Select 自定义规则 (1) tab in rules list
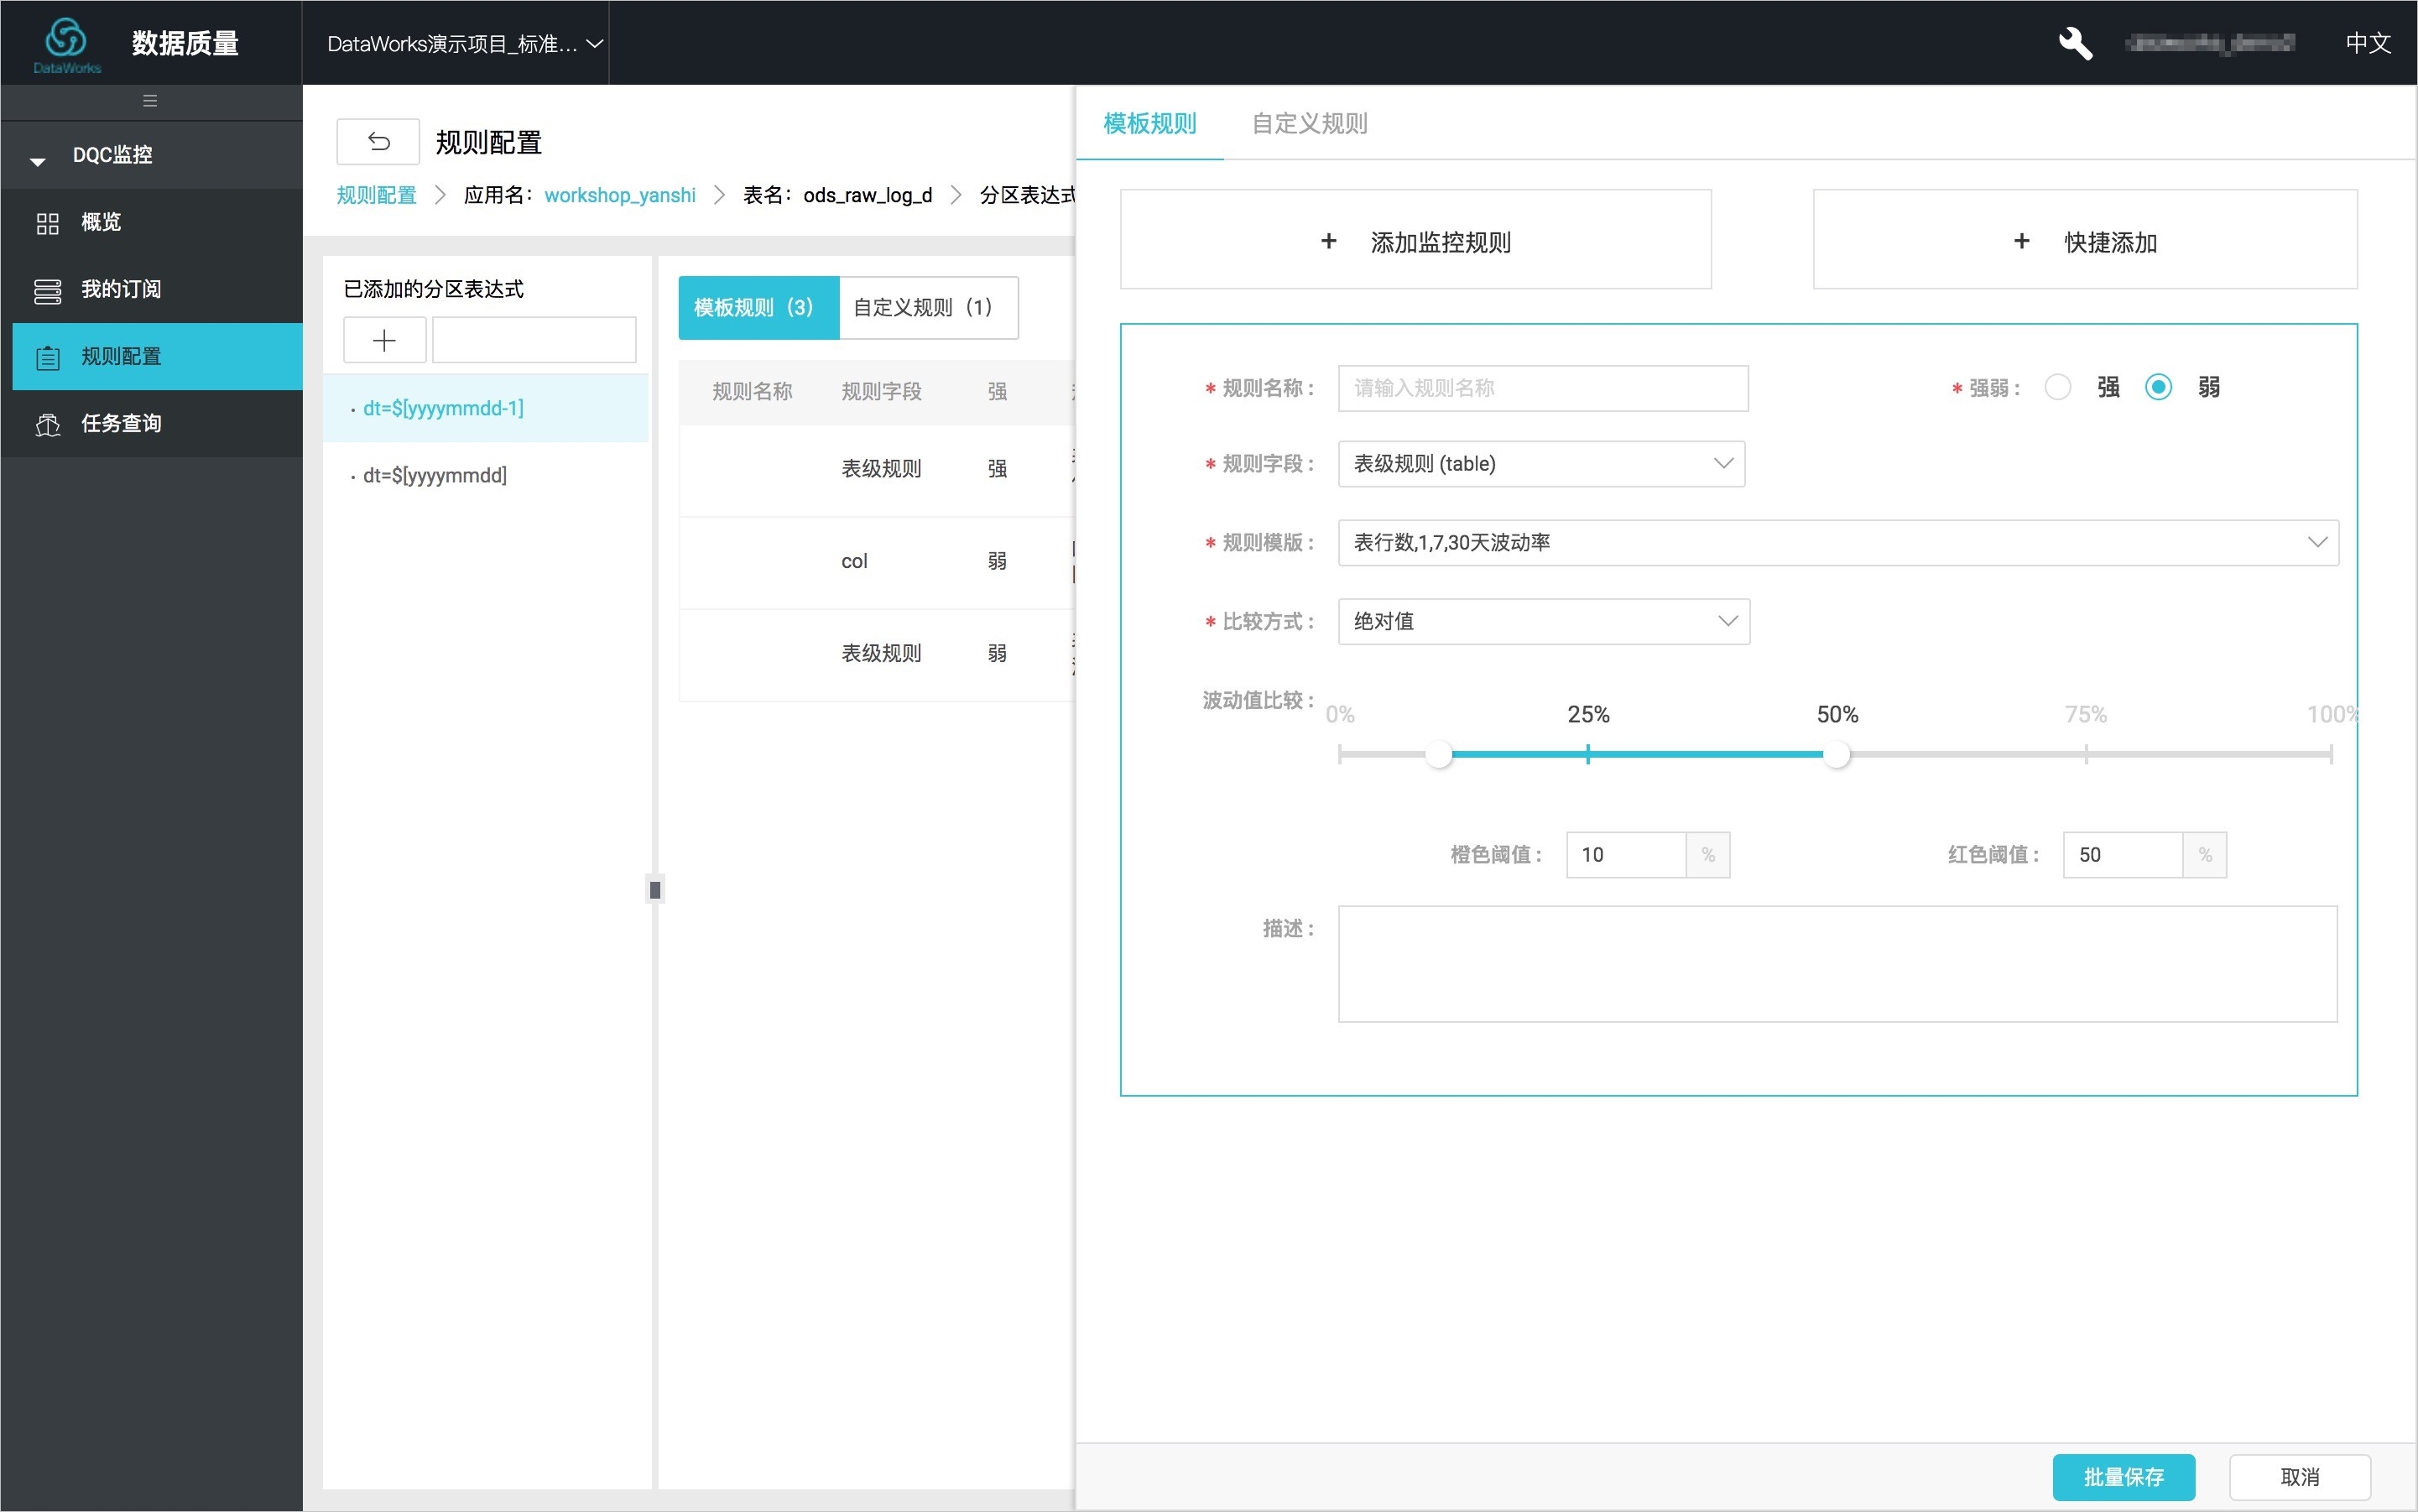The image size is (2418, 1512). click(x=927, y=308)
